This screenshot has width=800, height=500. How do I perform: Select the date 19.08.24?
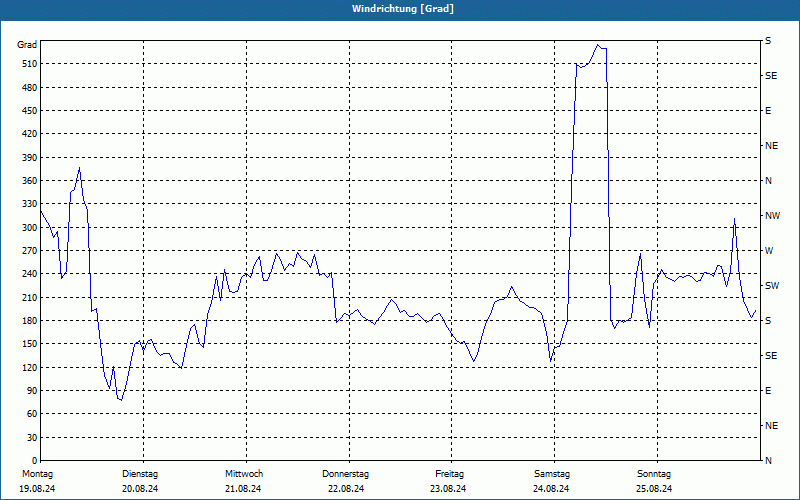pos(37,489)
